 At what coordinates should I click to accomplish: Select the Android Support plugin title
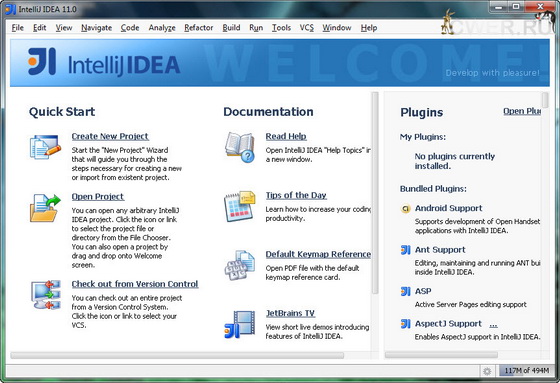[449, 208]
